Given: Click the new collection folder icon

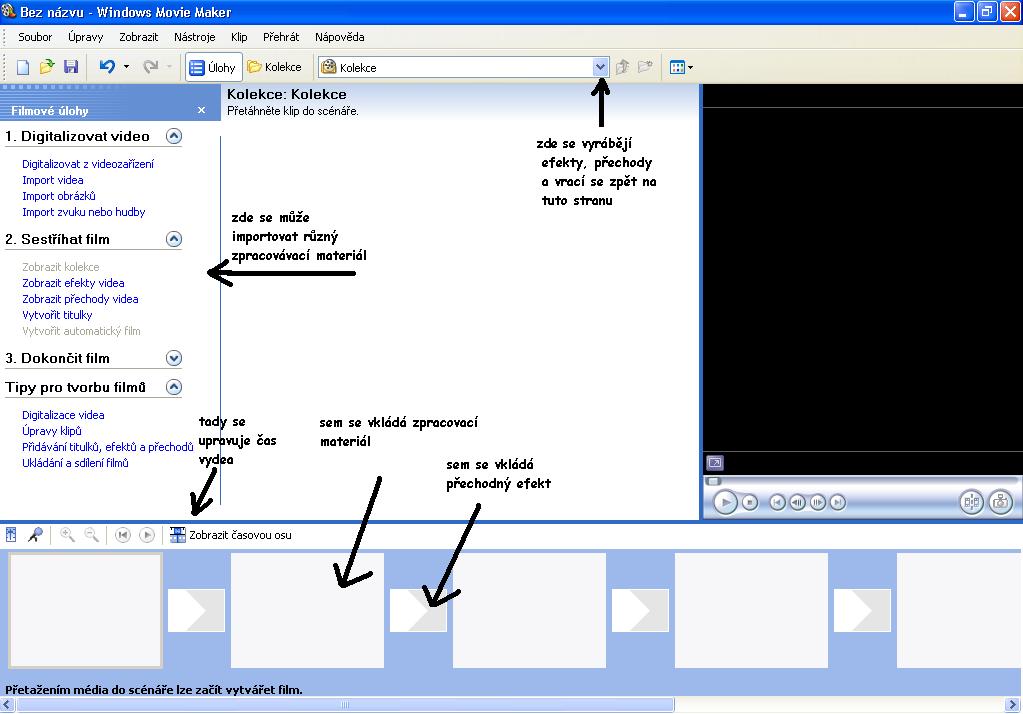Looking at the screenshot, I should point(645,67).
